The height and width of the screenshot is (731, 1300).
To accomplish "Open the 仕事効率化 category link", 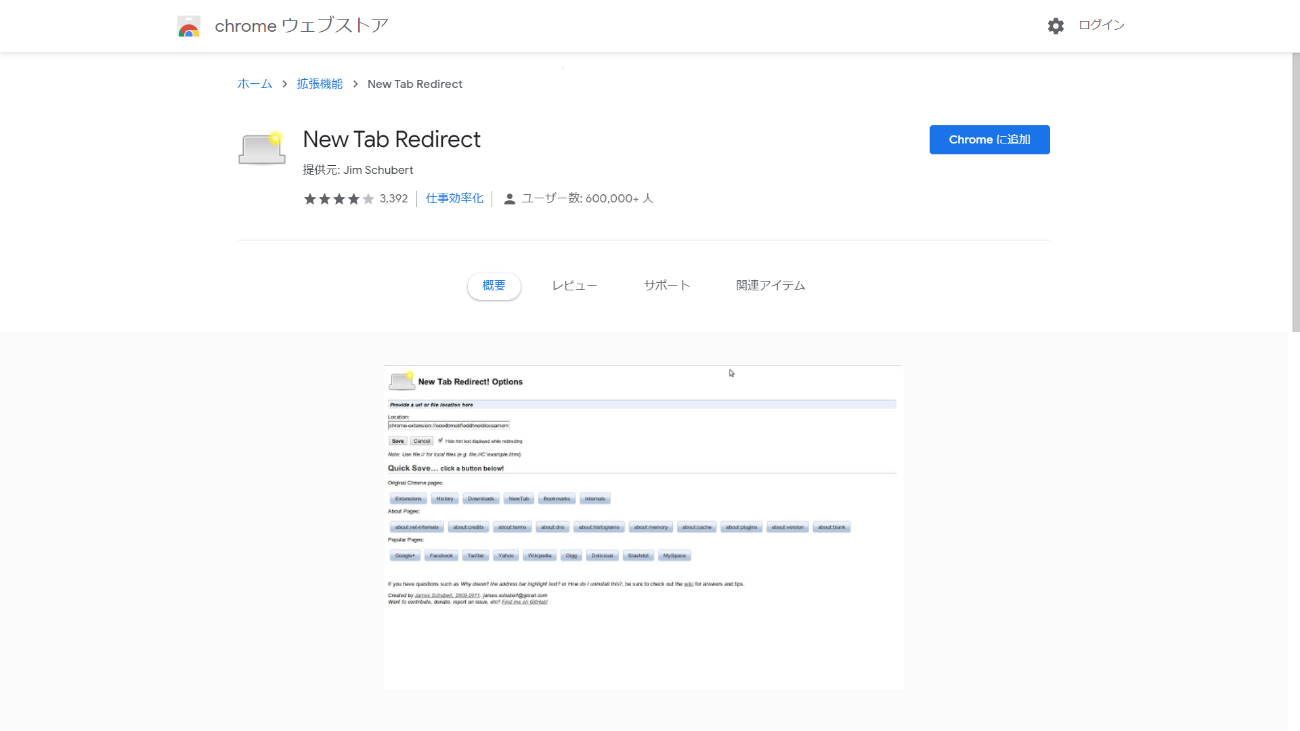I will tap(454, 198).
